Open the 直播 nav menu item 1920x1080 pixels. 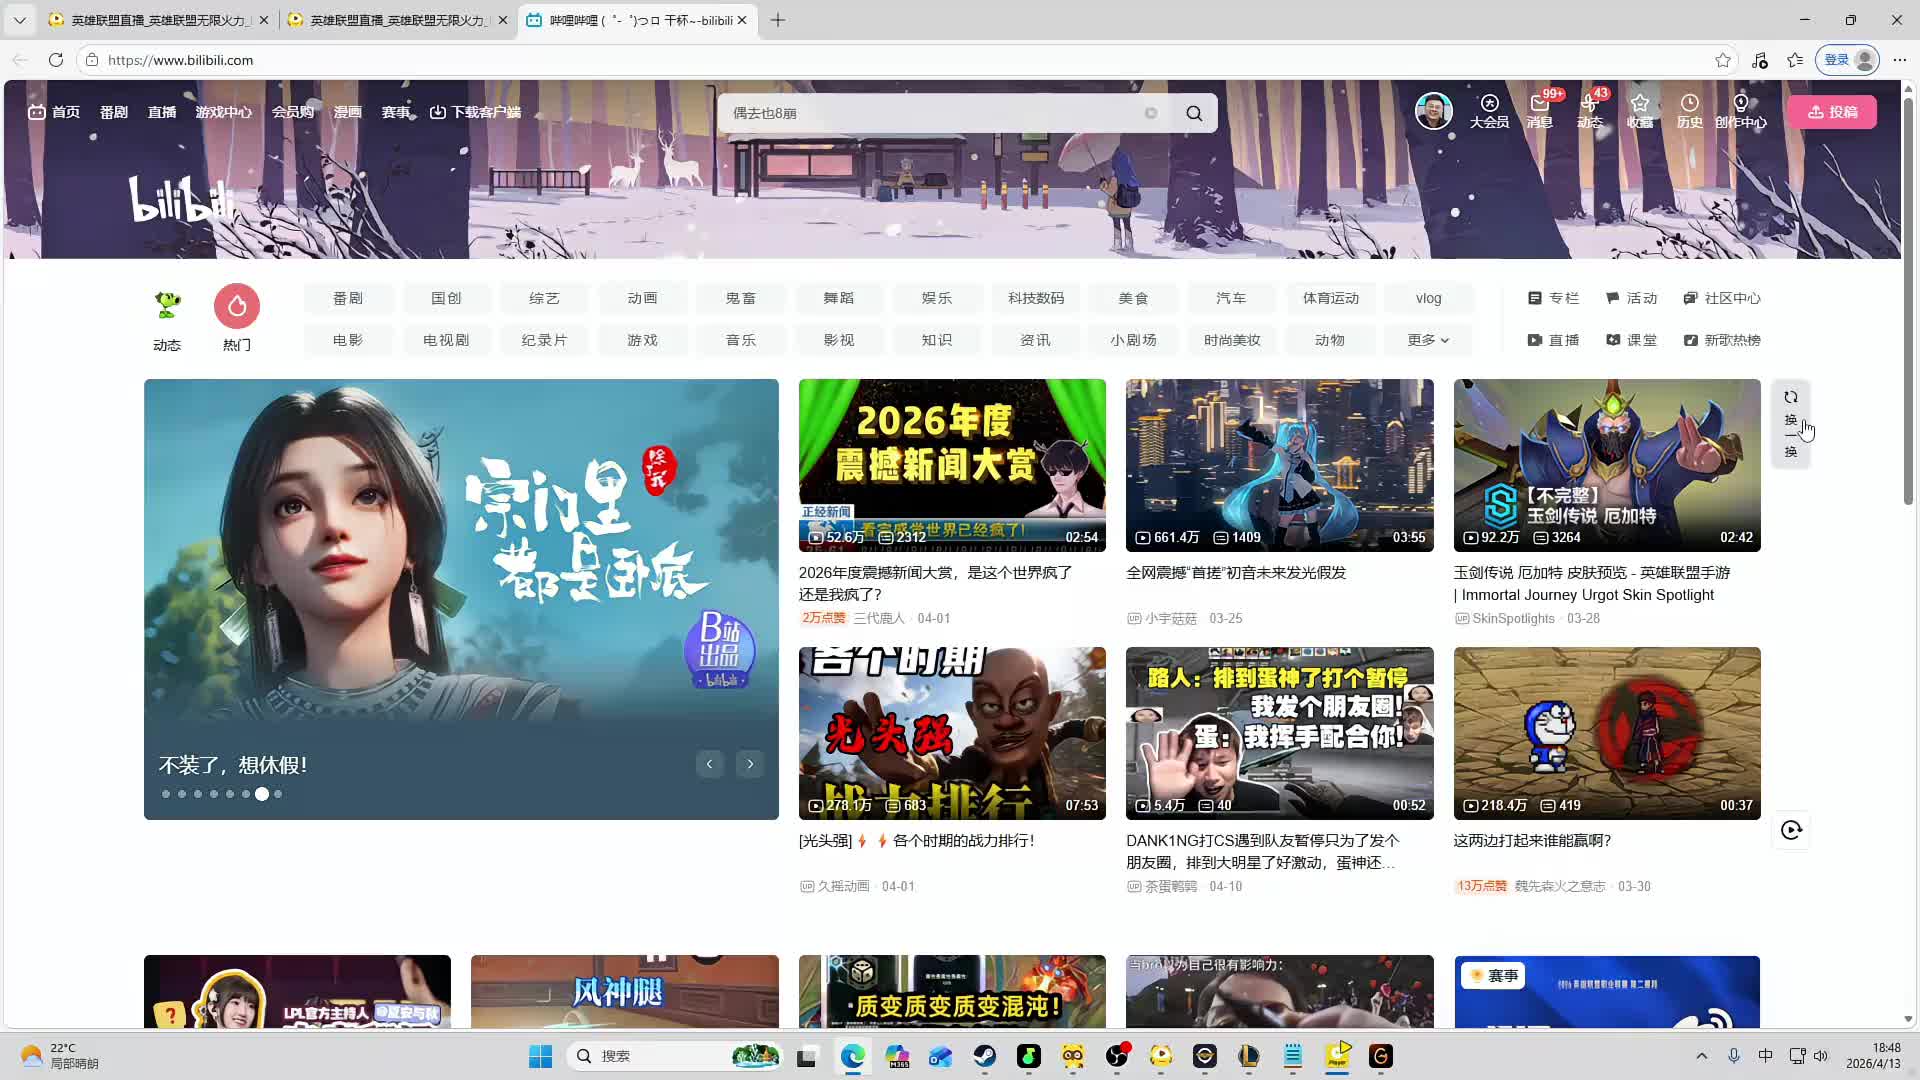162,112
